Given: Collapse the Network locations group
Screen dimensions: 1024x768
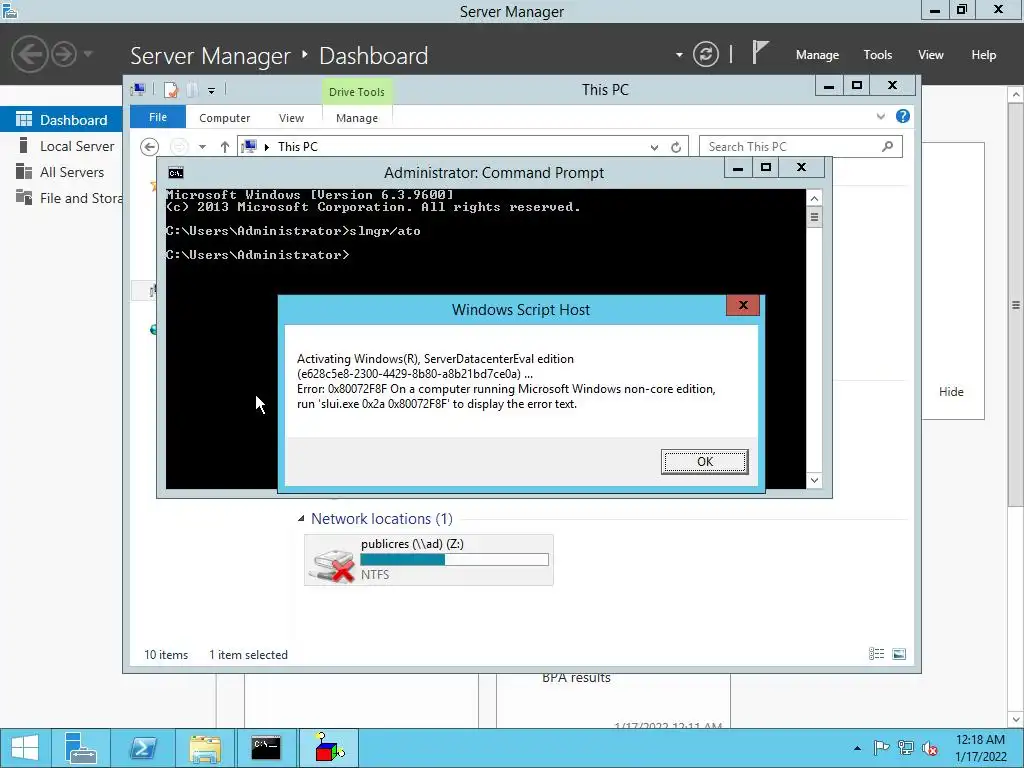Looking at the screenshot, I should tap(300, 519).
